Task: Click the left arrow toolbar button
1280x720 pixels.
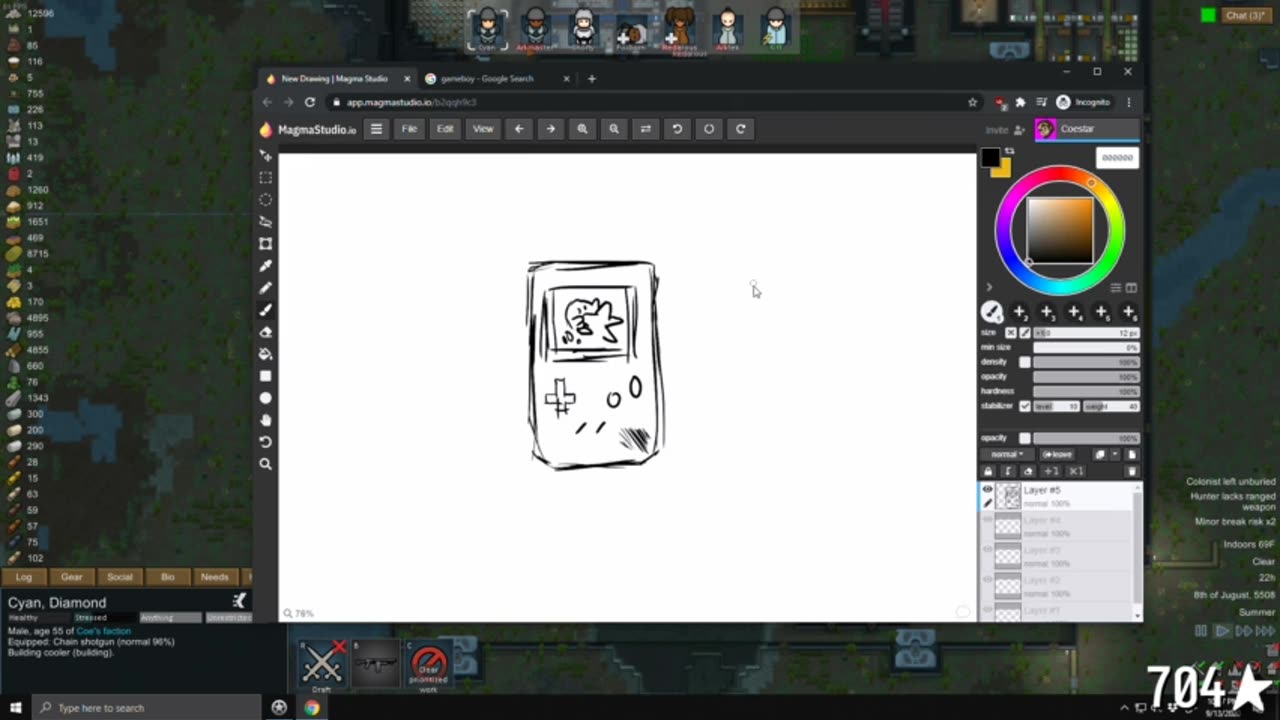Action: tap(518, 129)
